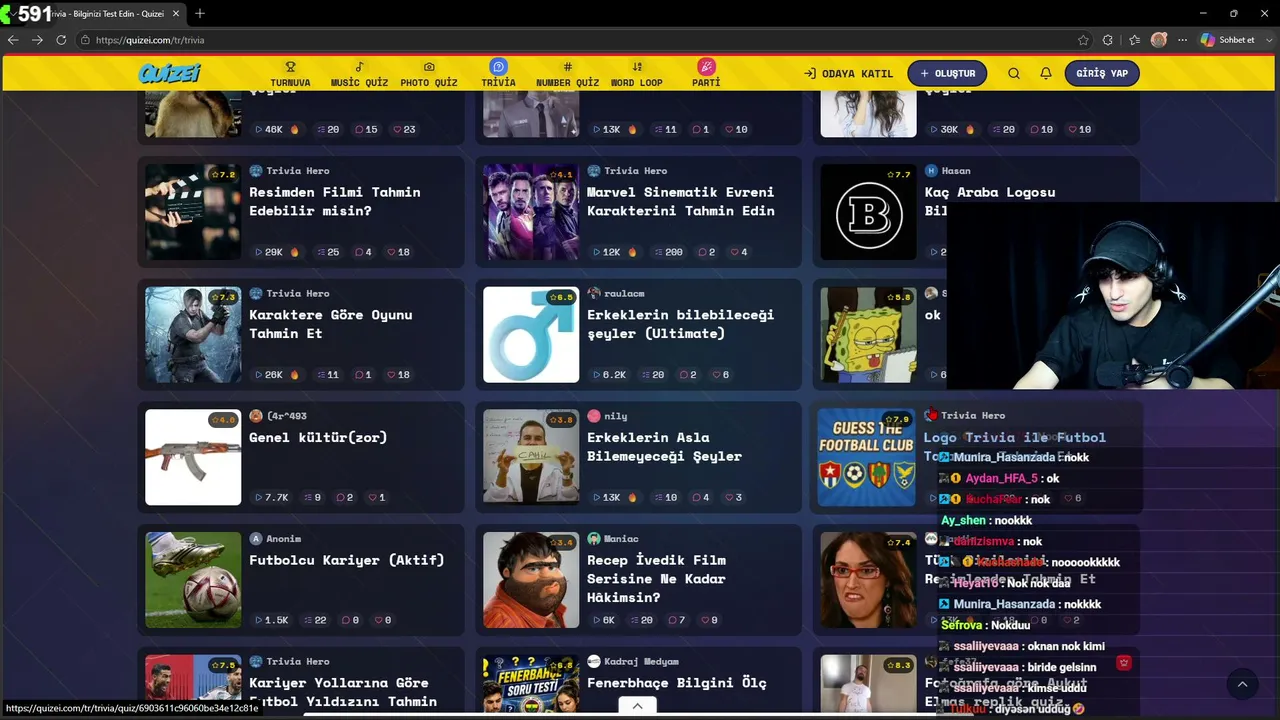
Task: Click the play count icon on Resimden Filmi card
Action: tap(259, 252)
